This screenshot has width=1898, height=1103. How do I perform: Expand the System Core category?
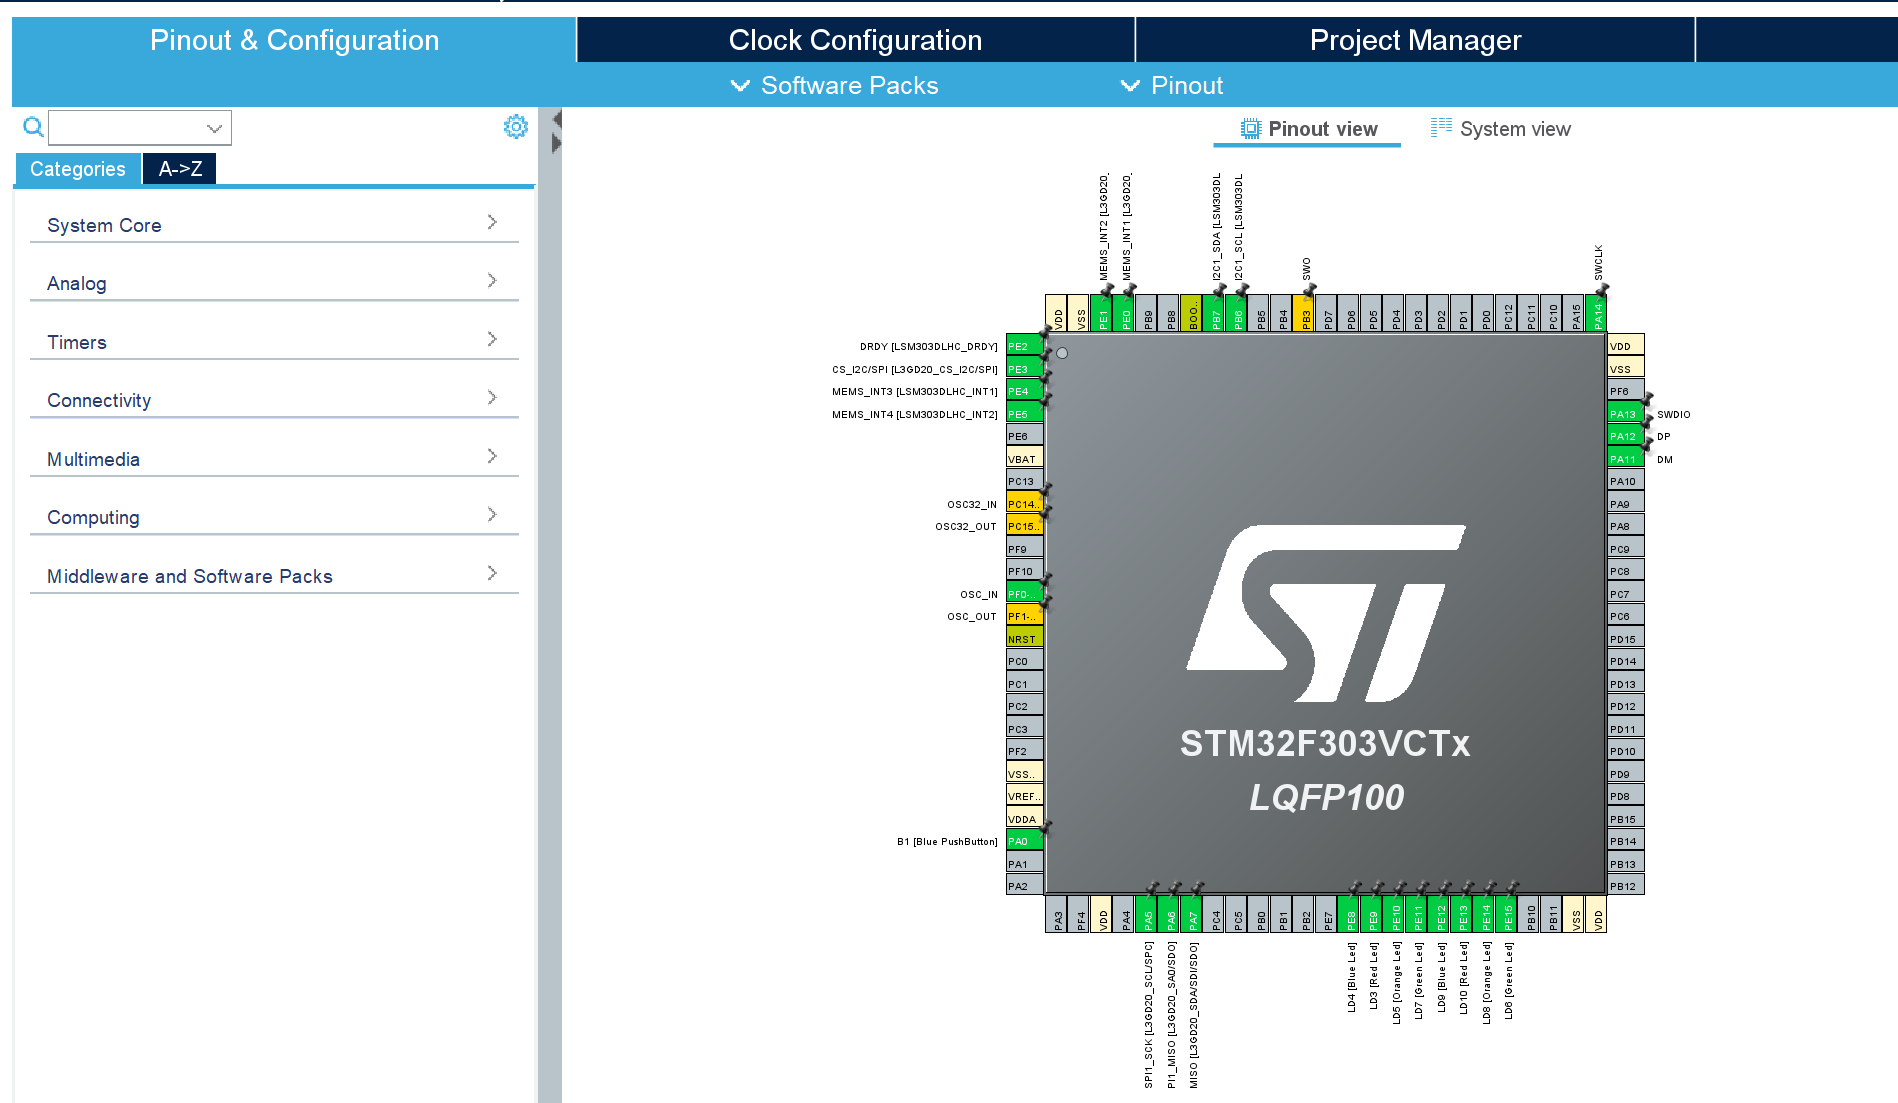coord(274,225)
